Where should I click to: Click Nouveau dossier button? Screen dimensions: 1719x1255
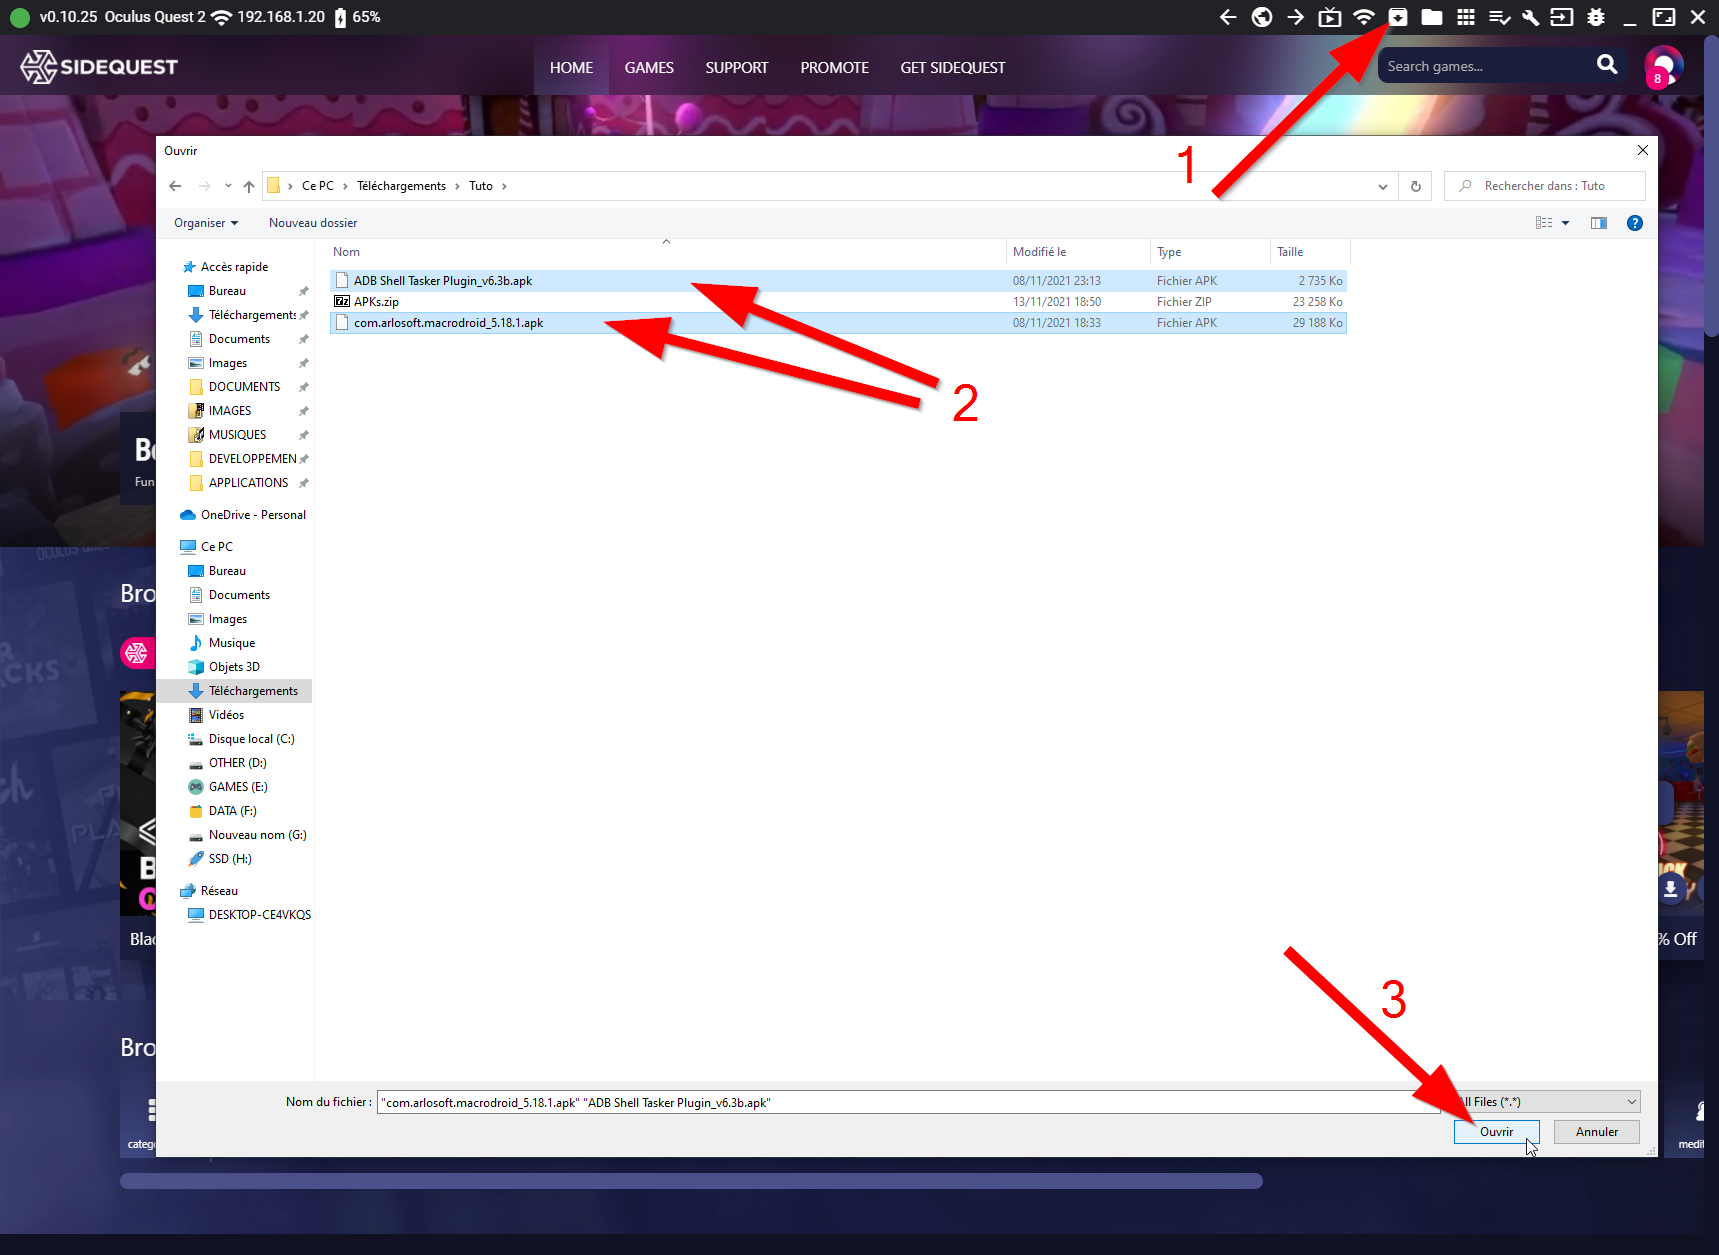point(313,223)
